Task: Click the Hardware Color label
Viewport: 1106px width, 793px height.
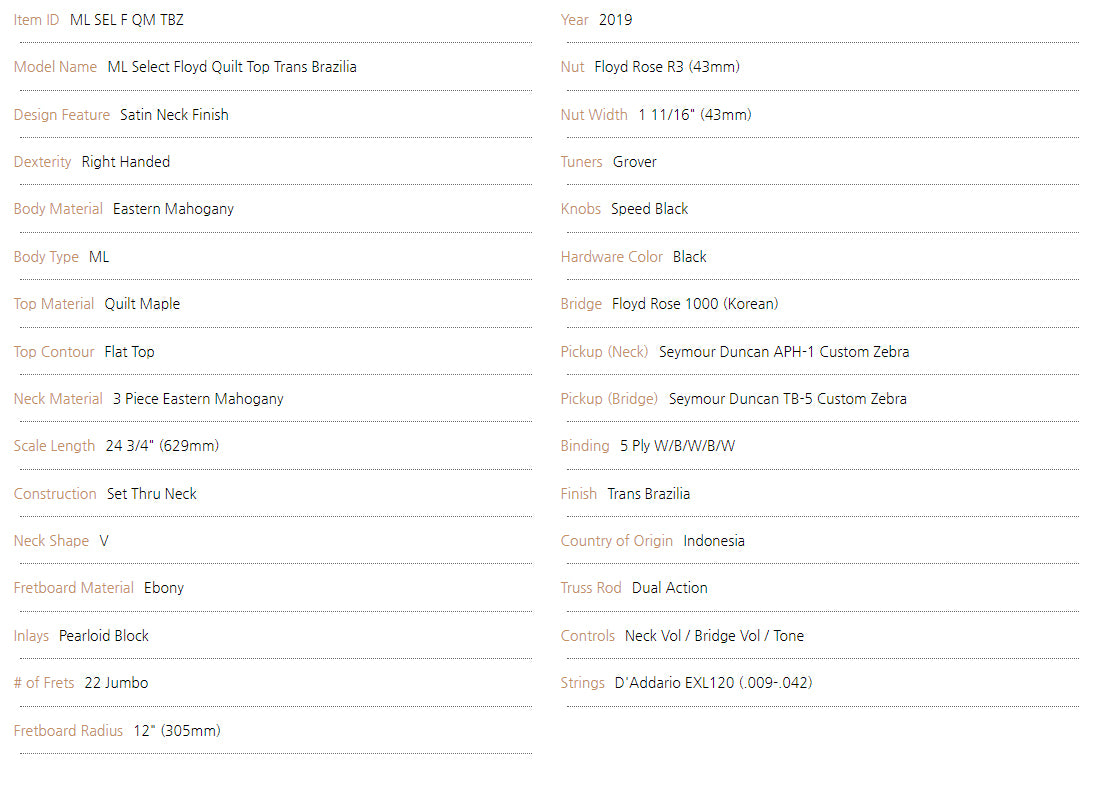Action: (611, 257)
